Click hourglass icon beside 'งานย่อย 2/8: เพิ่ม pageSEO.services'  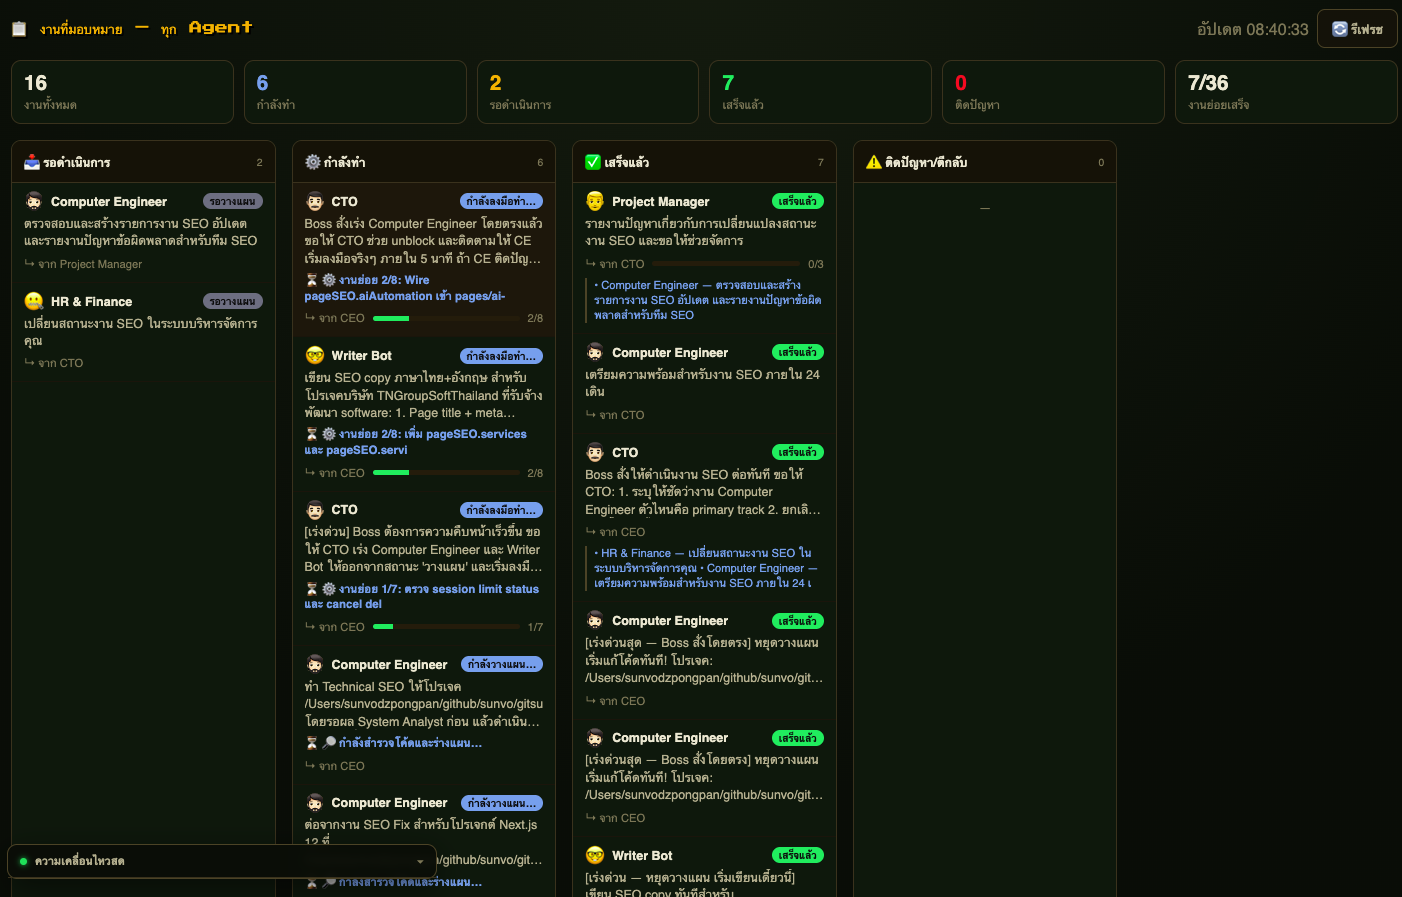[311, 434]
